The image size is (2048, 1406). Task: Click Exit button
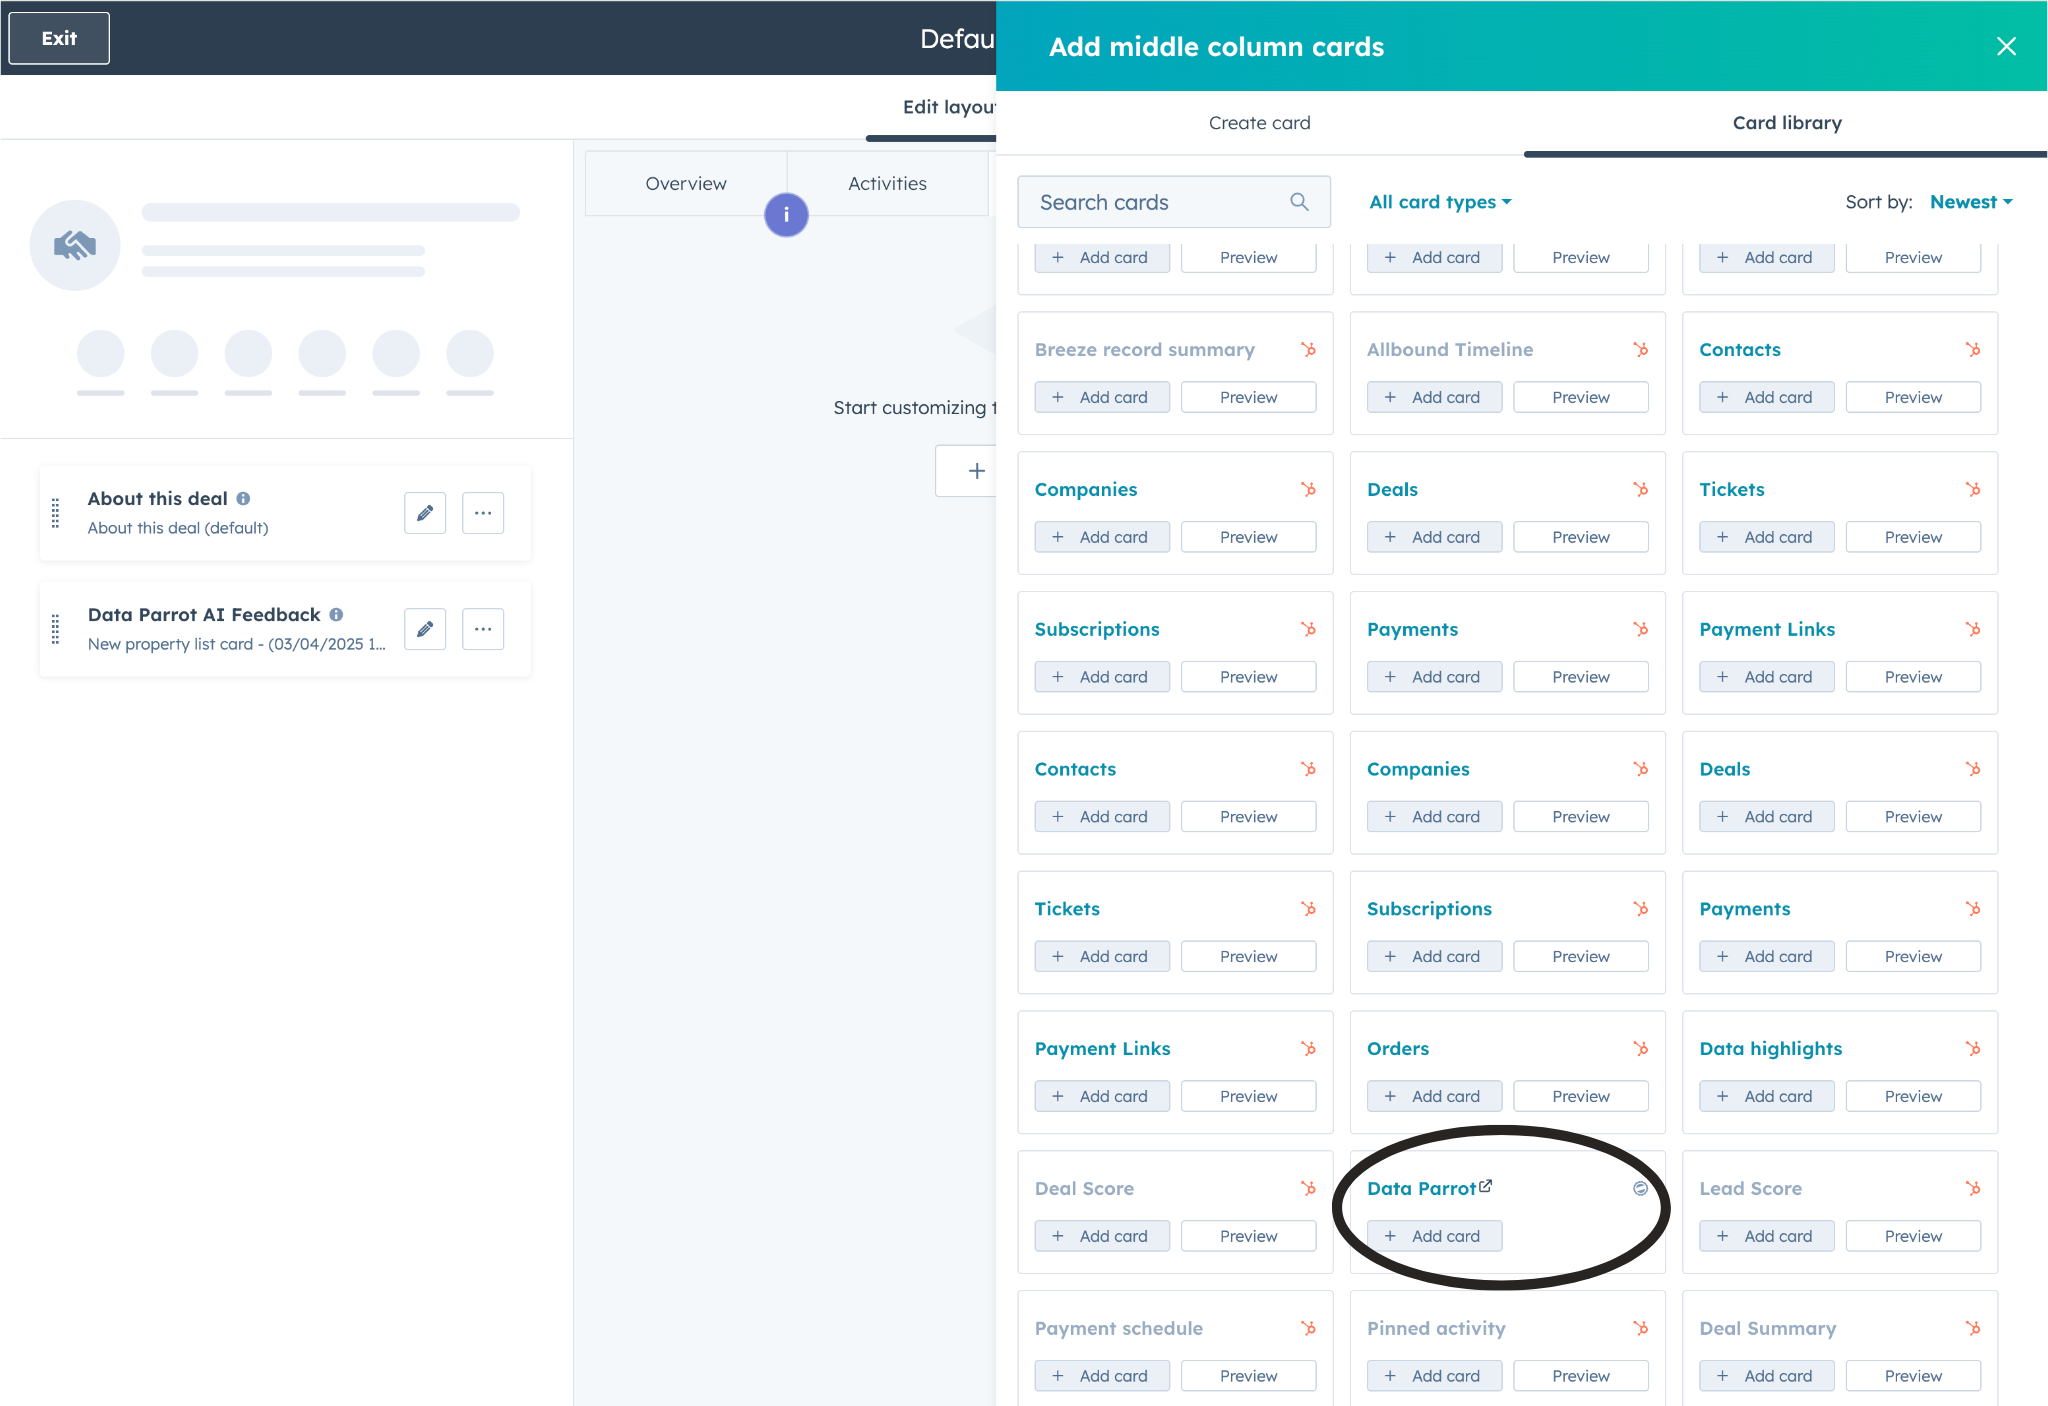coord(59,38)
